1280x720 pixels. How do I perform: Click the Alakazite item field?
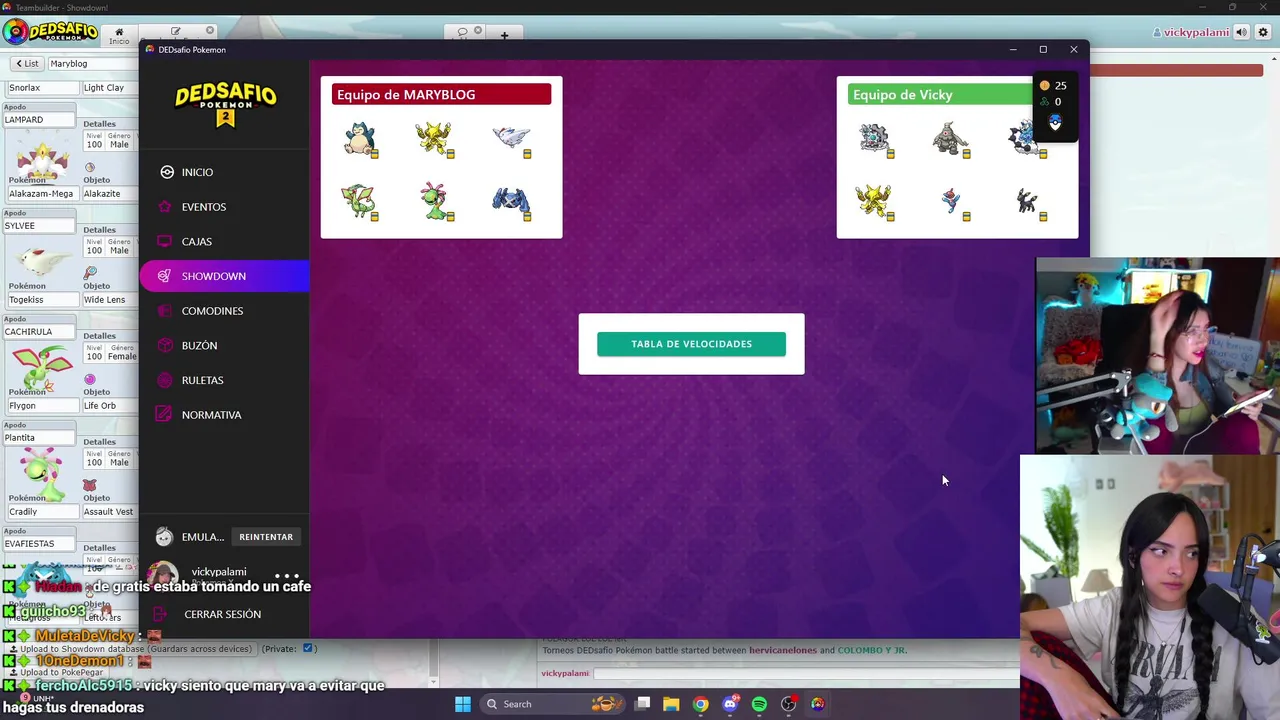[x=109, y=193]
